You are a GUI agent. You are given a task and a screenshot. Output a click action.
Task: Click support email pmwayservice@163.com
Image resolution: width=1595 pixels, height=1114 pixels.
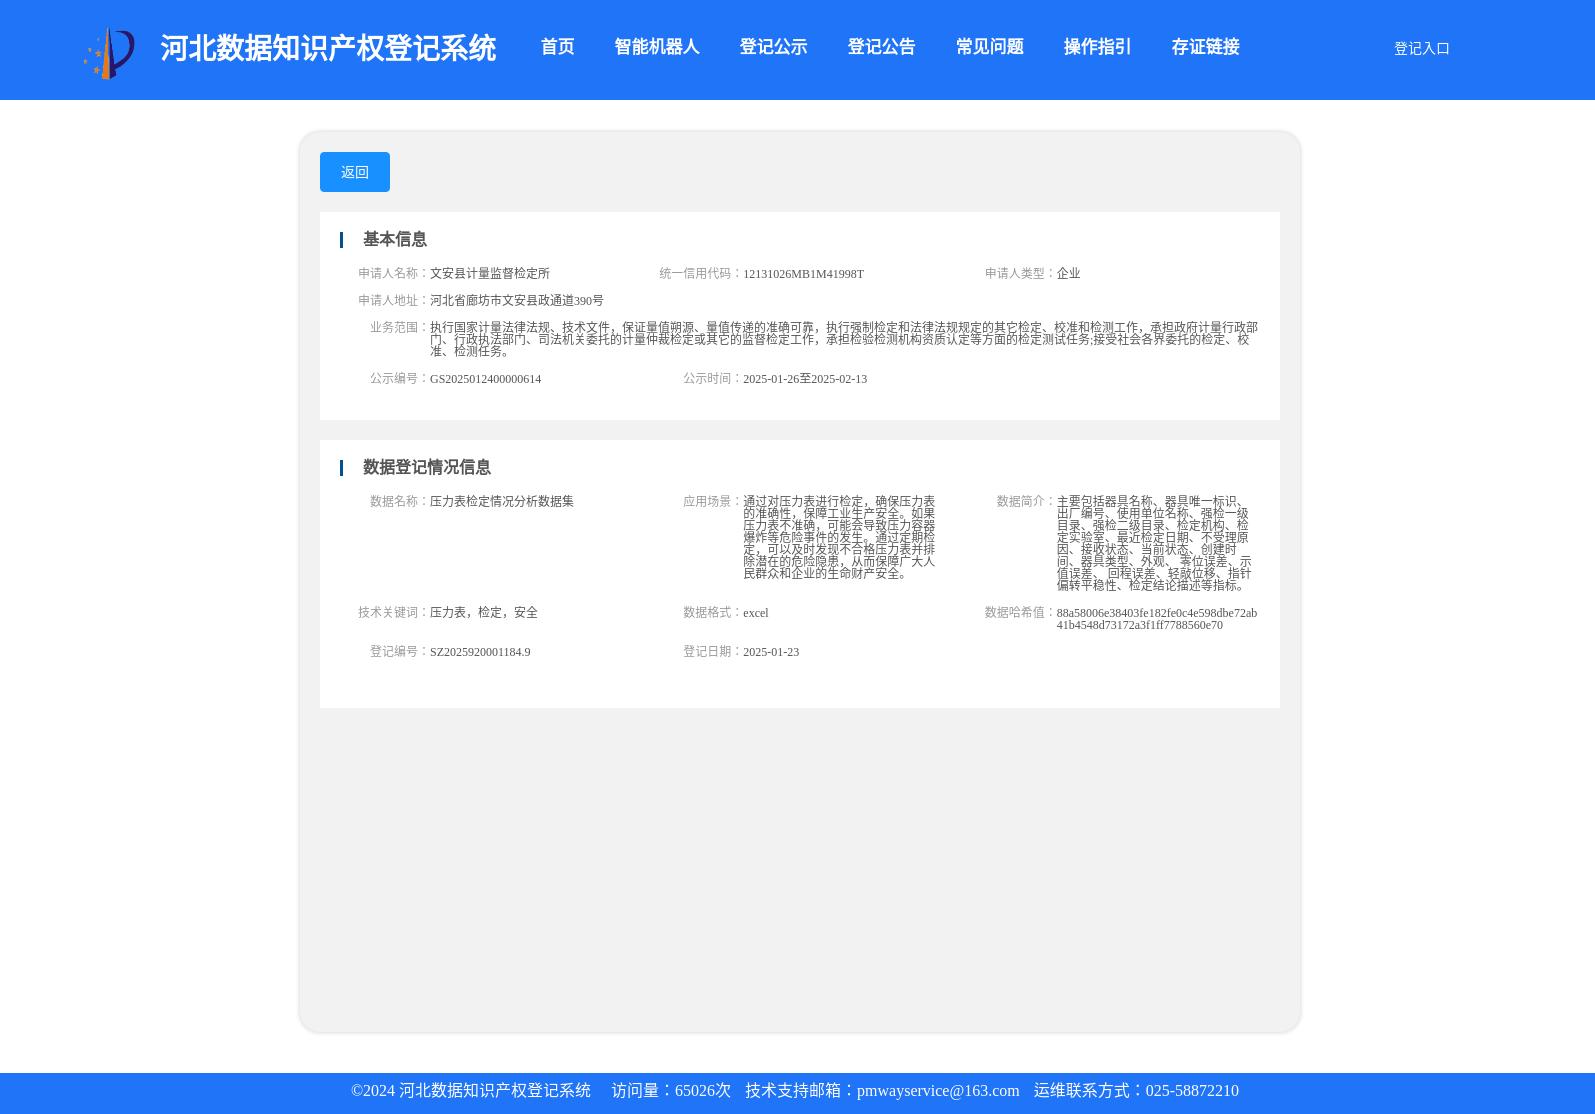pos(938,1091)
